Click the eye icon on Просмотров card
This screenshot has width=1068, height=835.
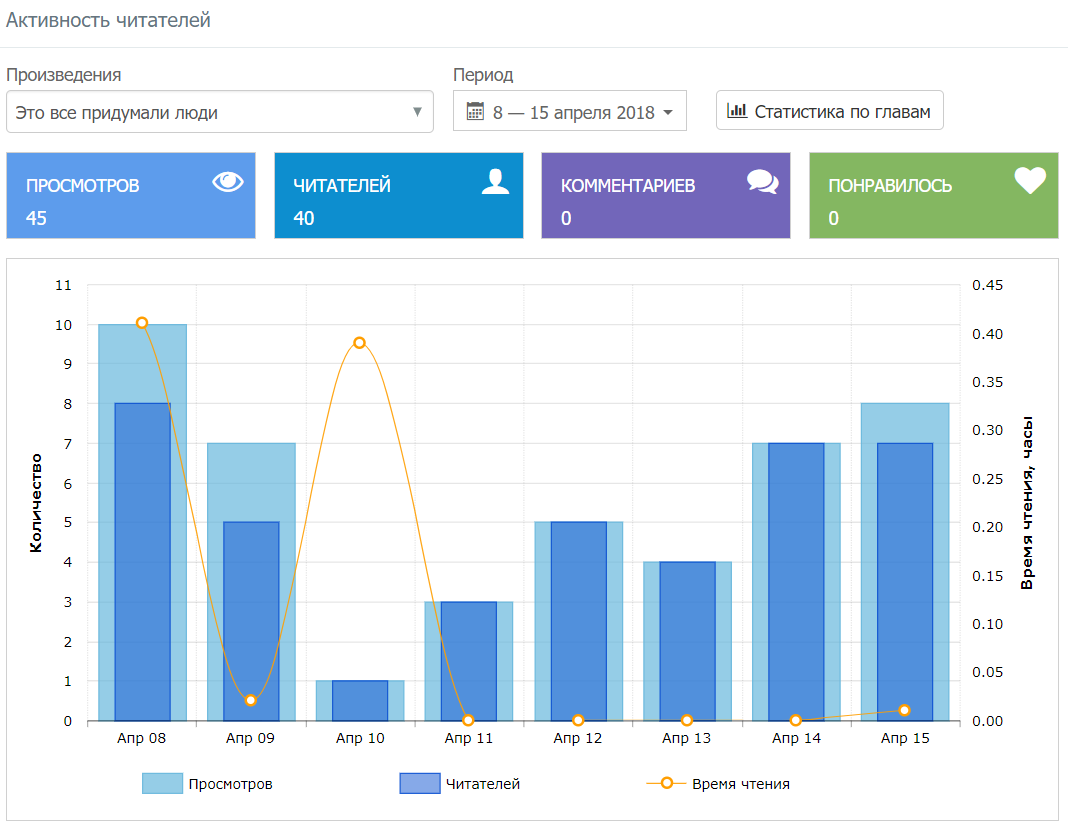(x=228, y=181)
